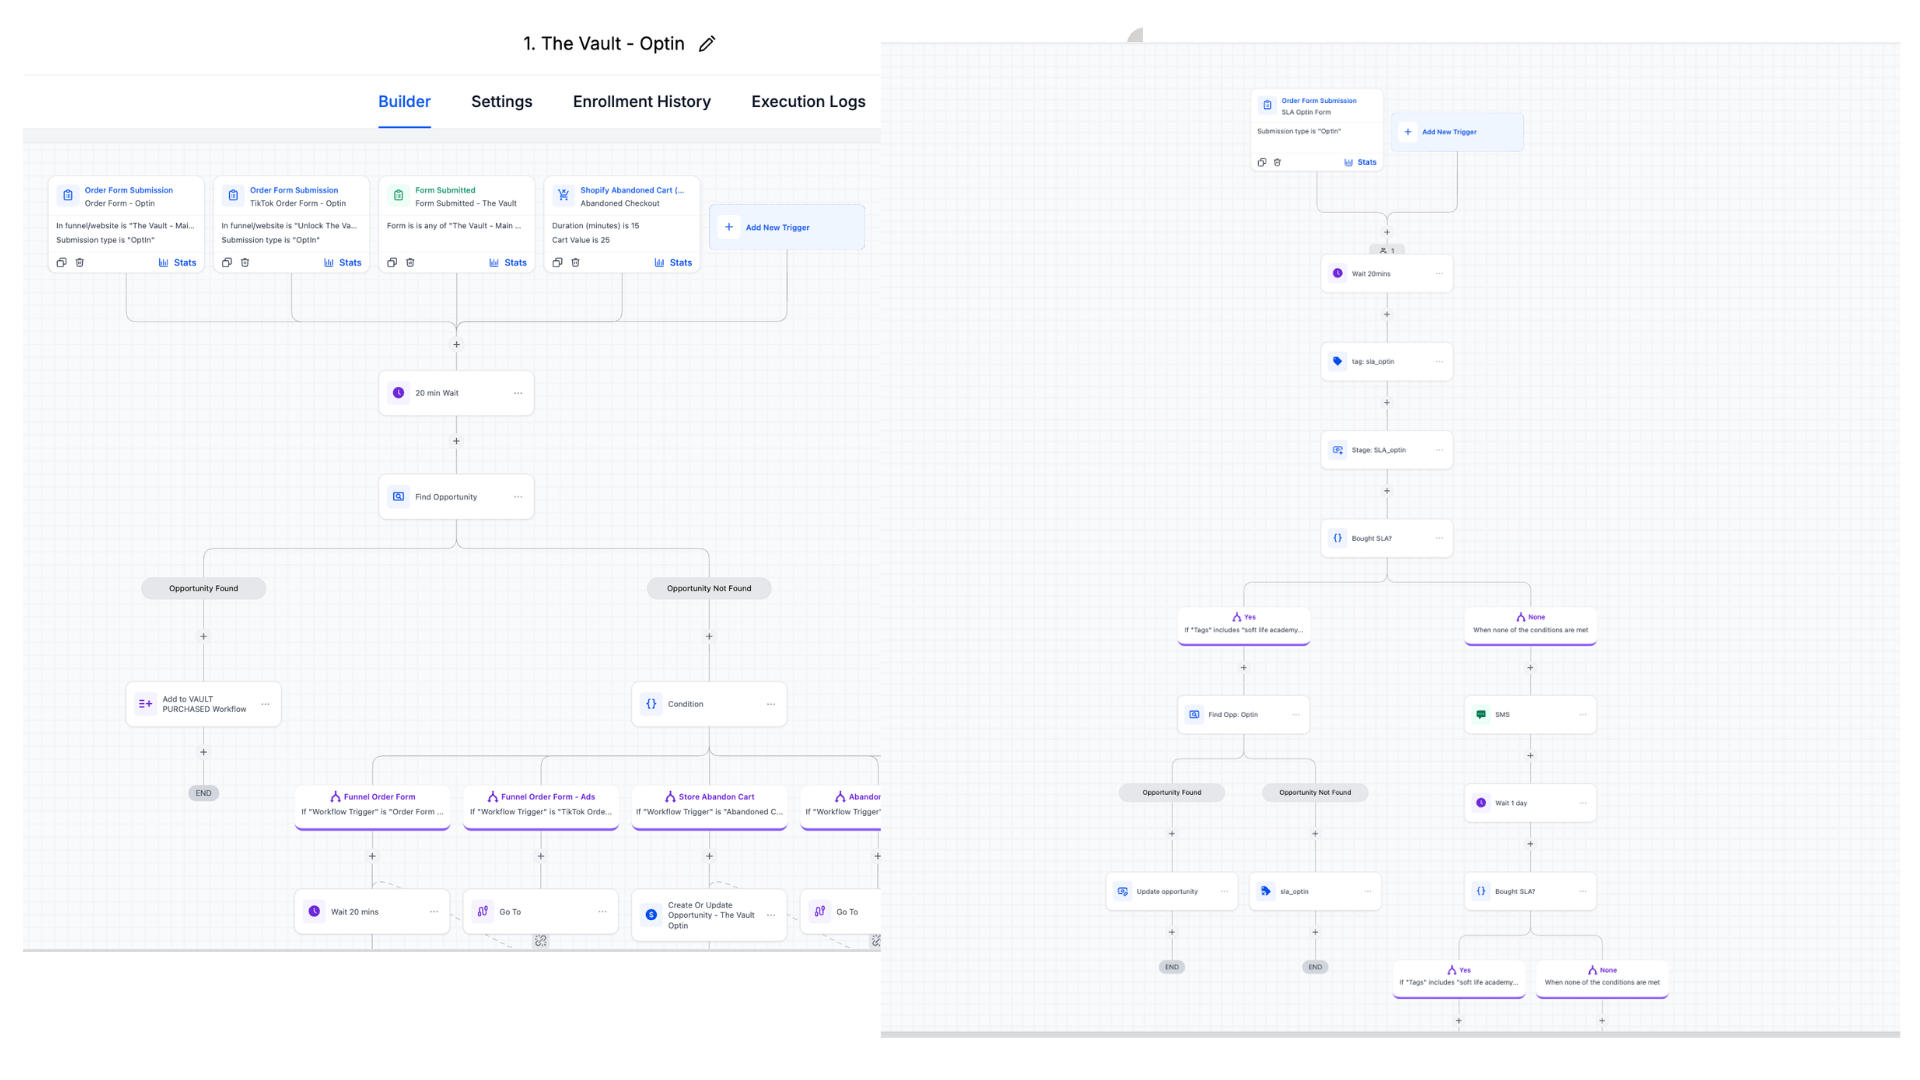The width and height of the screenshot is (1920, 1080).
Task: Select the Wait 20 min clock icon
Action: 398,392
